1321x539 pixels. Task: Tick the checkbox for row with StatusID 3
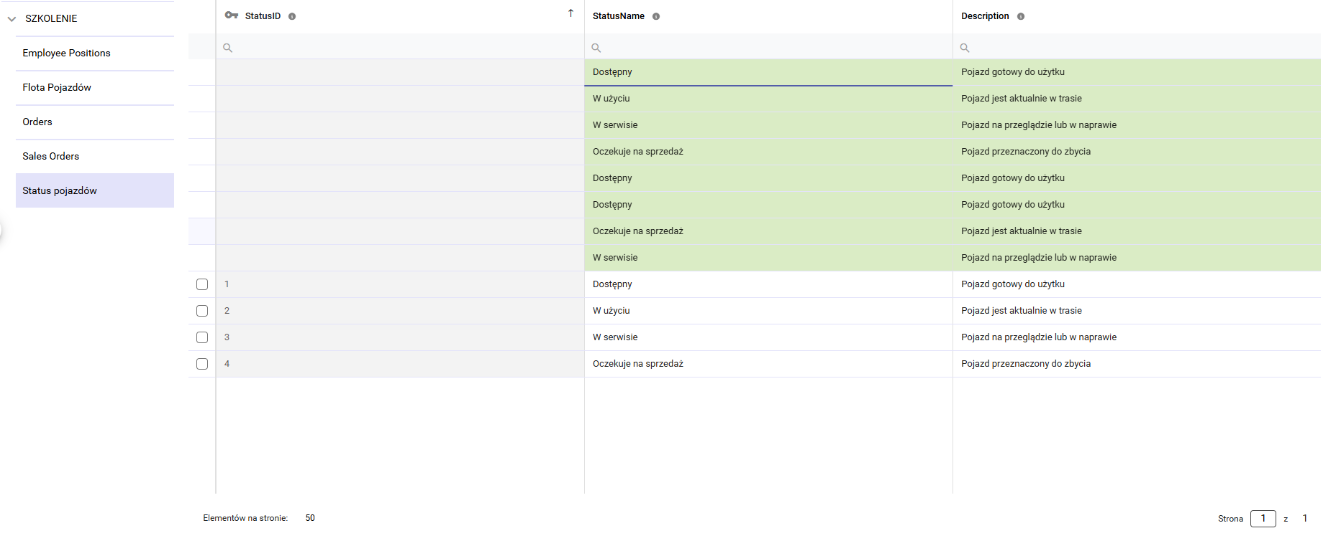point(202,337)
